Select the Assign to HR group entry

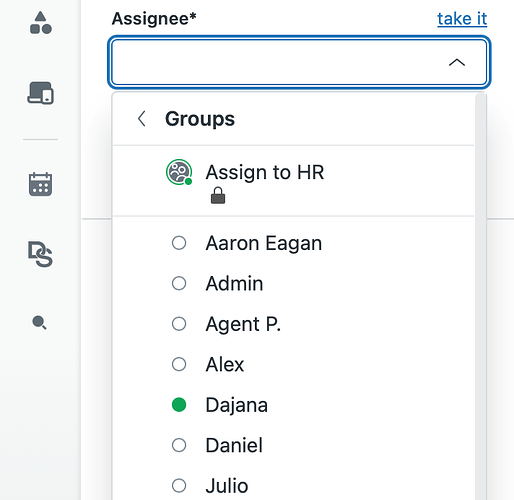[x=293, y=181]
